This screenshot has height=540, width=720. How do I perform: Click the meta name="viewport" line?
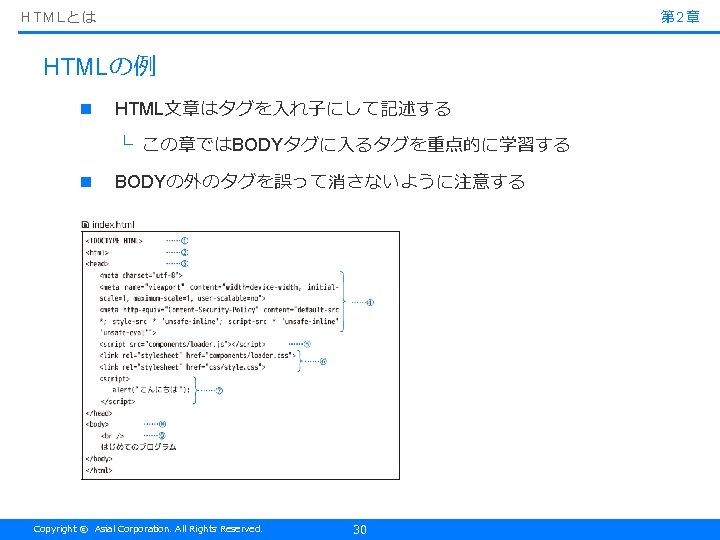[x=219, y=287]
